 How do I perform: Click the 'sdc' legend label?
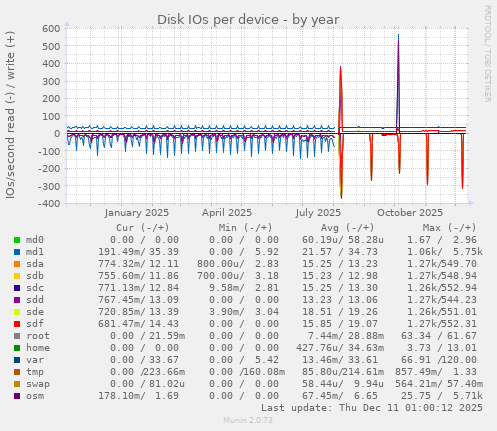[35, 288]
